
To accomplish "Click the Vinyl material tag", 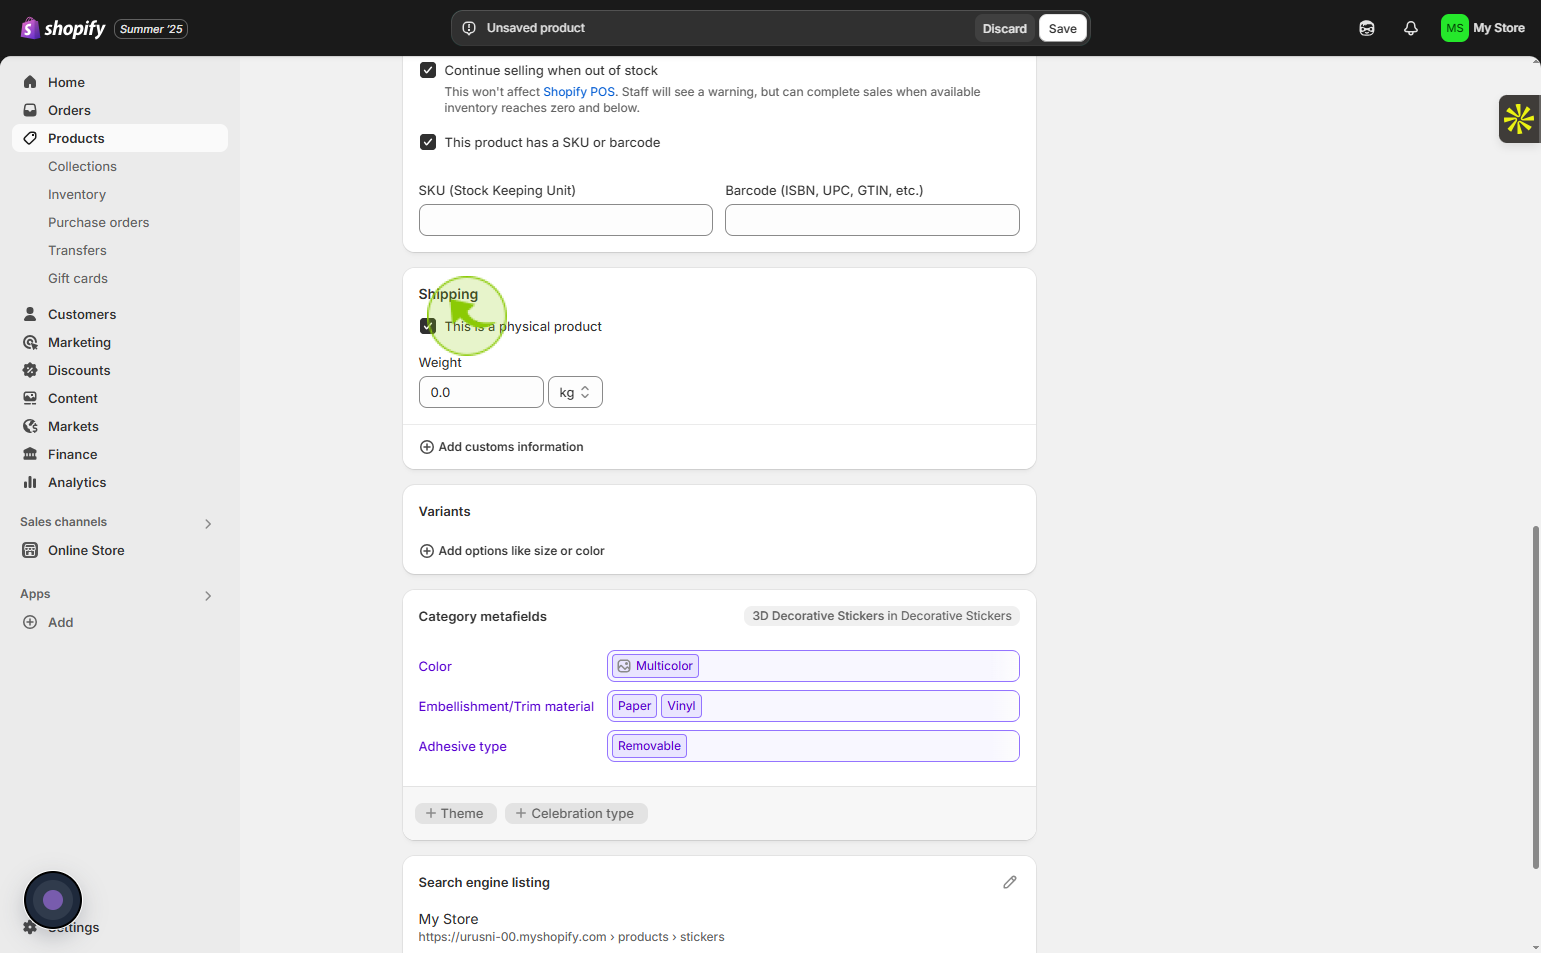I will point(681,706).
